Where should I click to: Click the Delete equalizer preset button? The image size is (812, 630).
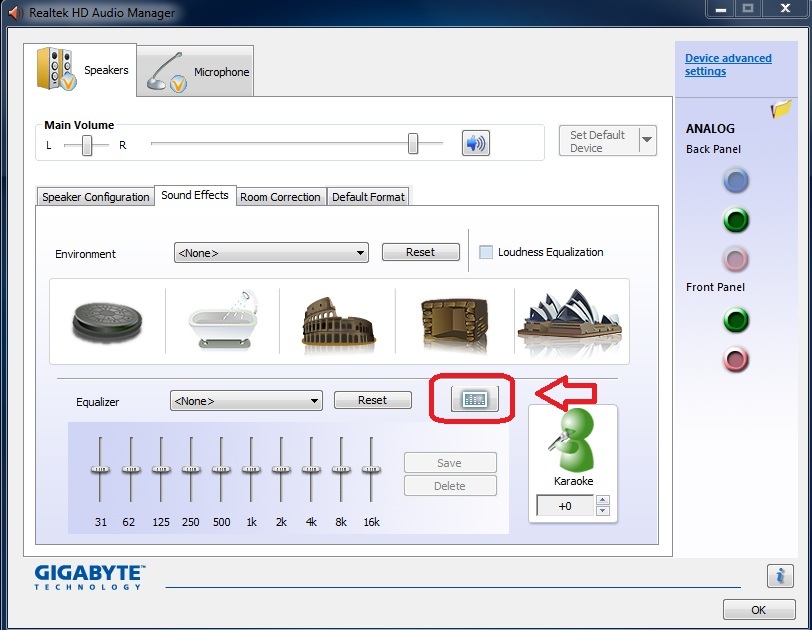(450, 486)
